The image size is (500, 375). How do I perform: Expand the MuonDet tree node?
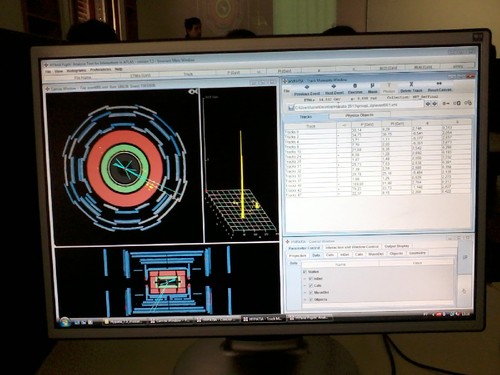click(x=305, y=293)
